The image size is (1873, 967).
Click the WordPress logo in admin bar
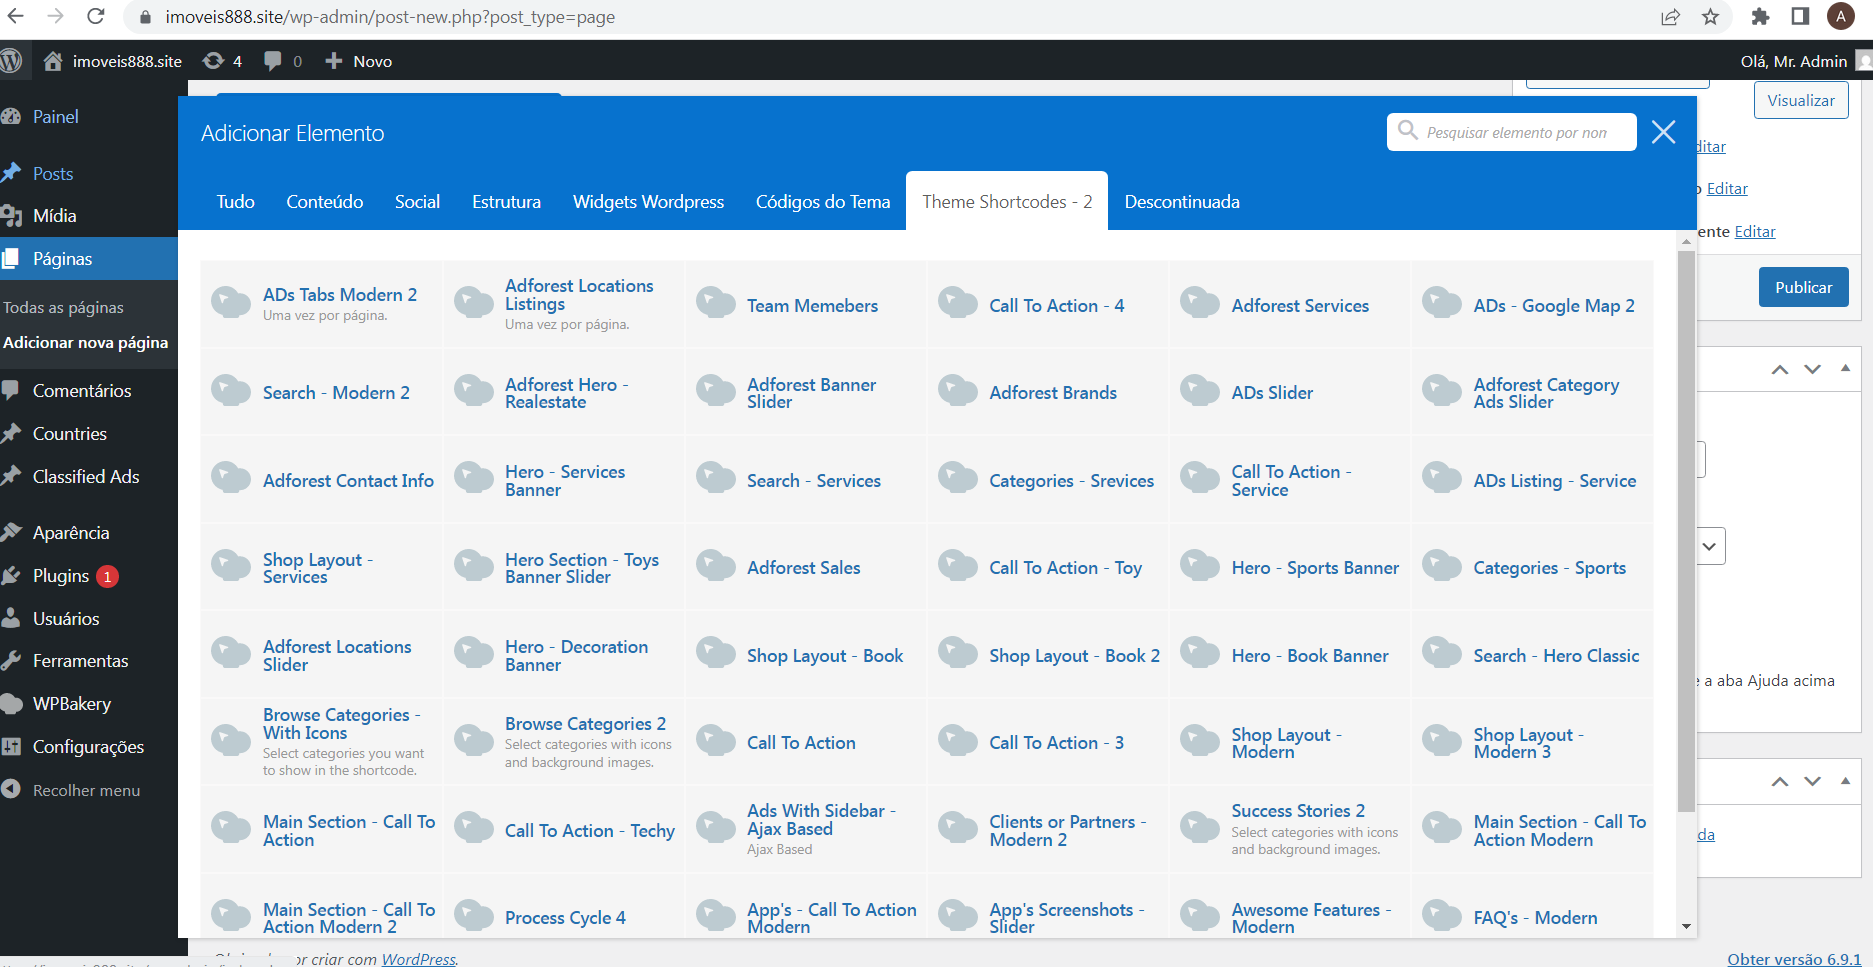point(11,61)
